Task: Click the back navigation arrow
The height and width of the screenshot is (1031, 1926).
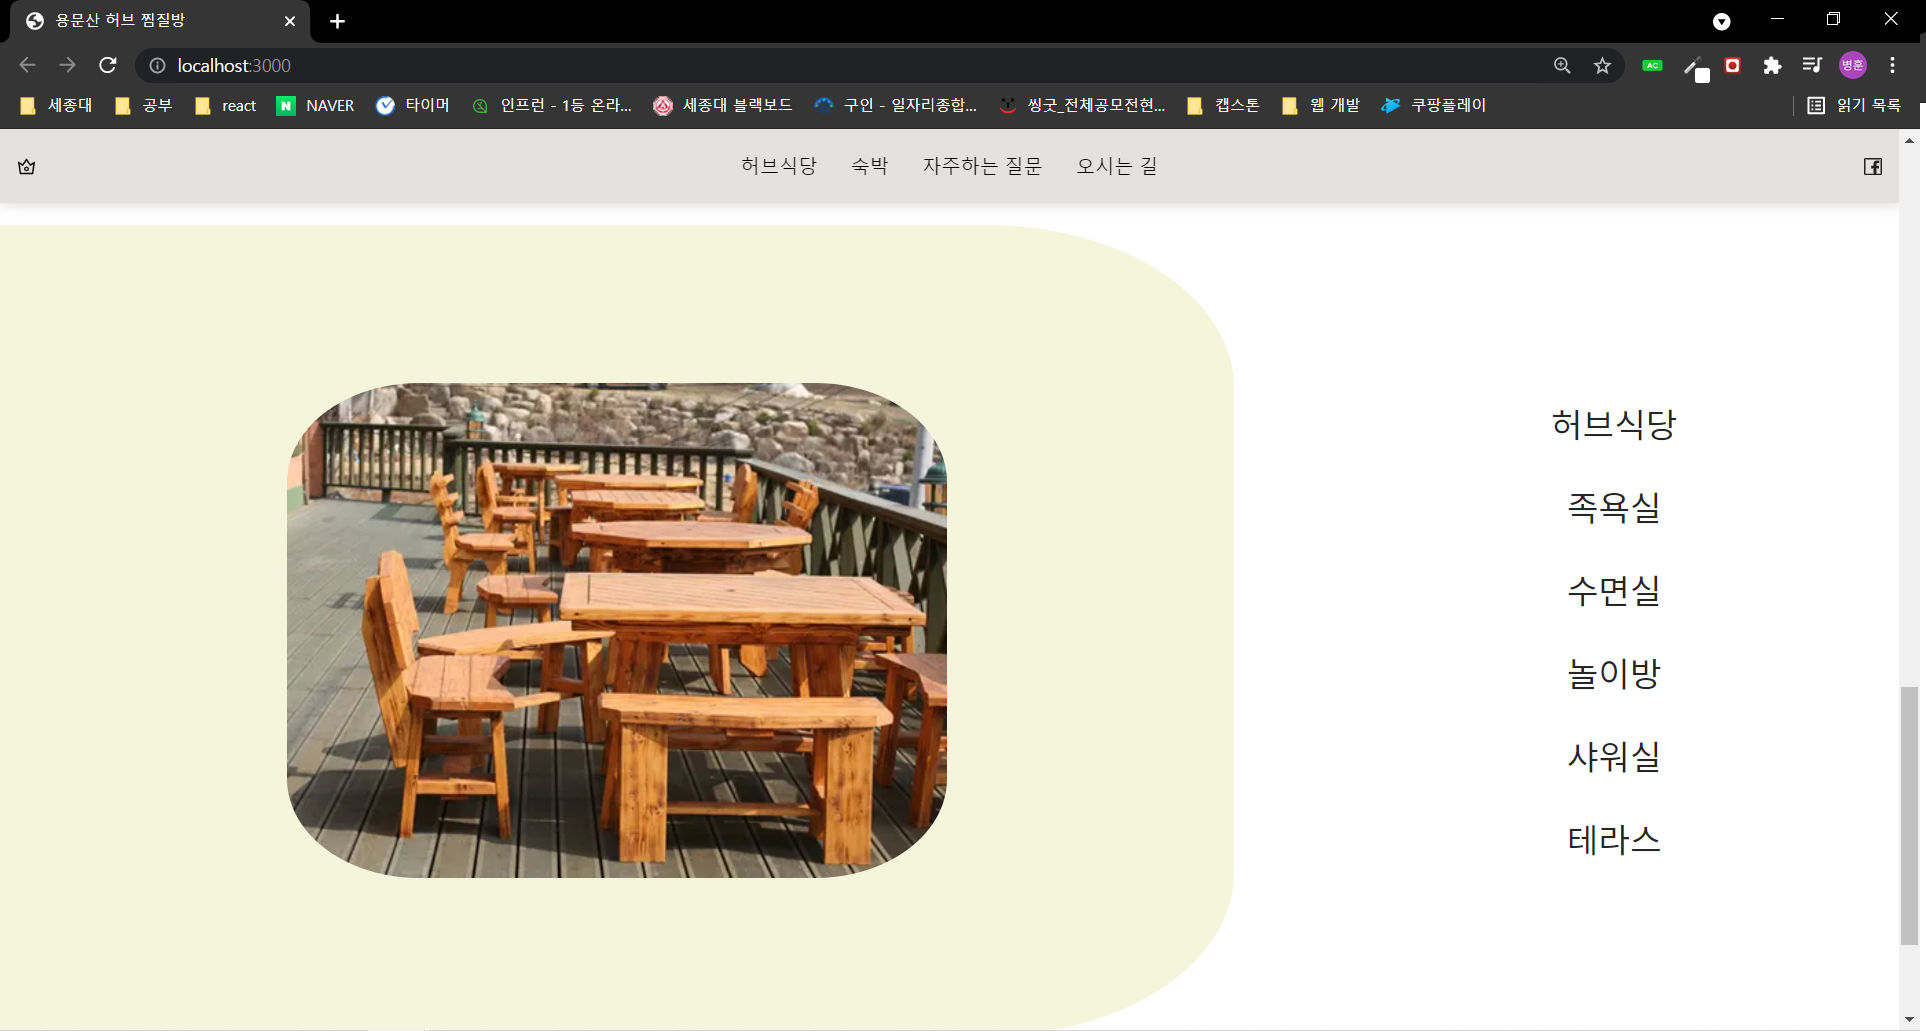Action: pyautogui.click(x=26, y=65)
